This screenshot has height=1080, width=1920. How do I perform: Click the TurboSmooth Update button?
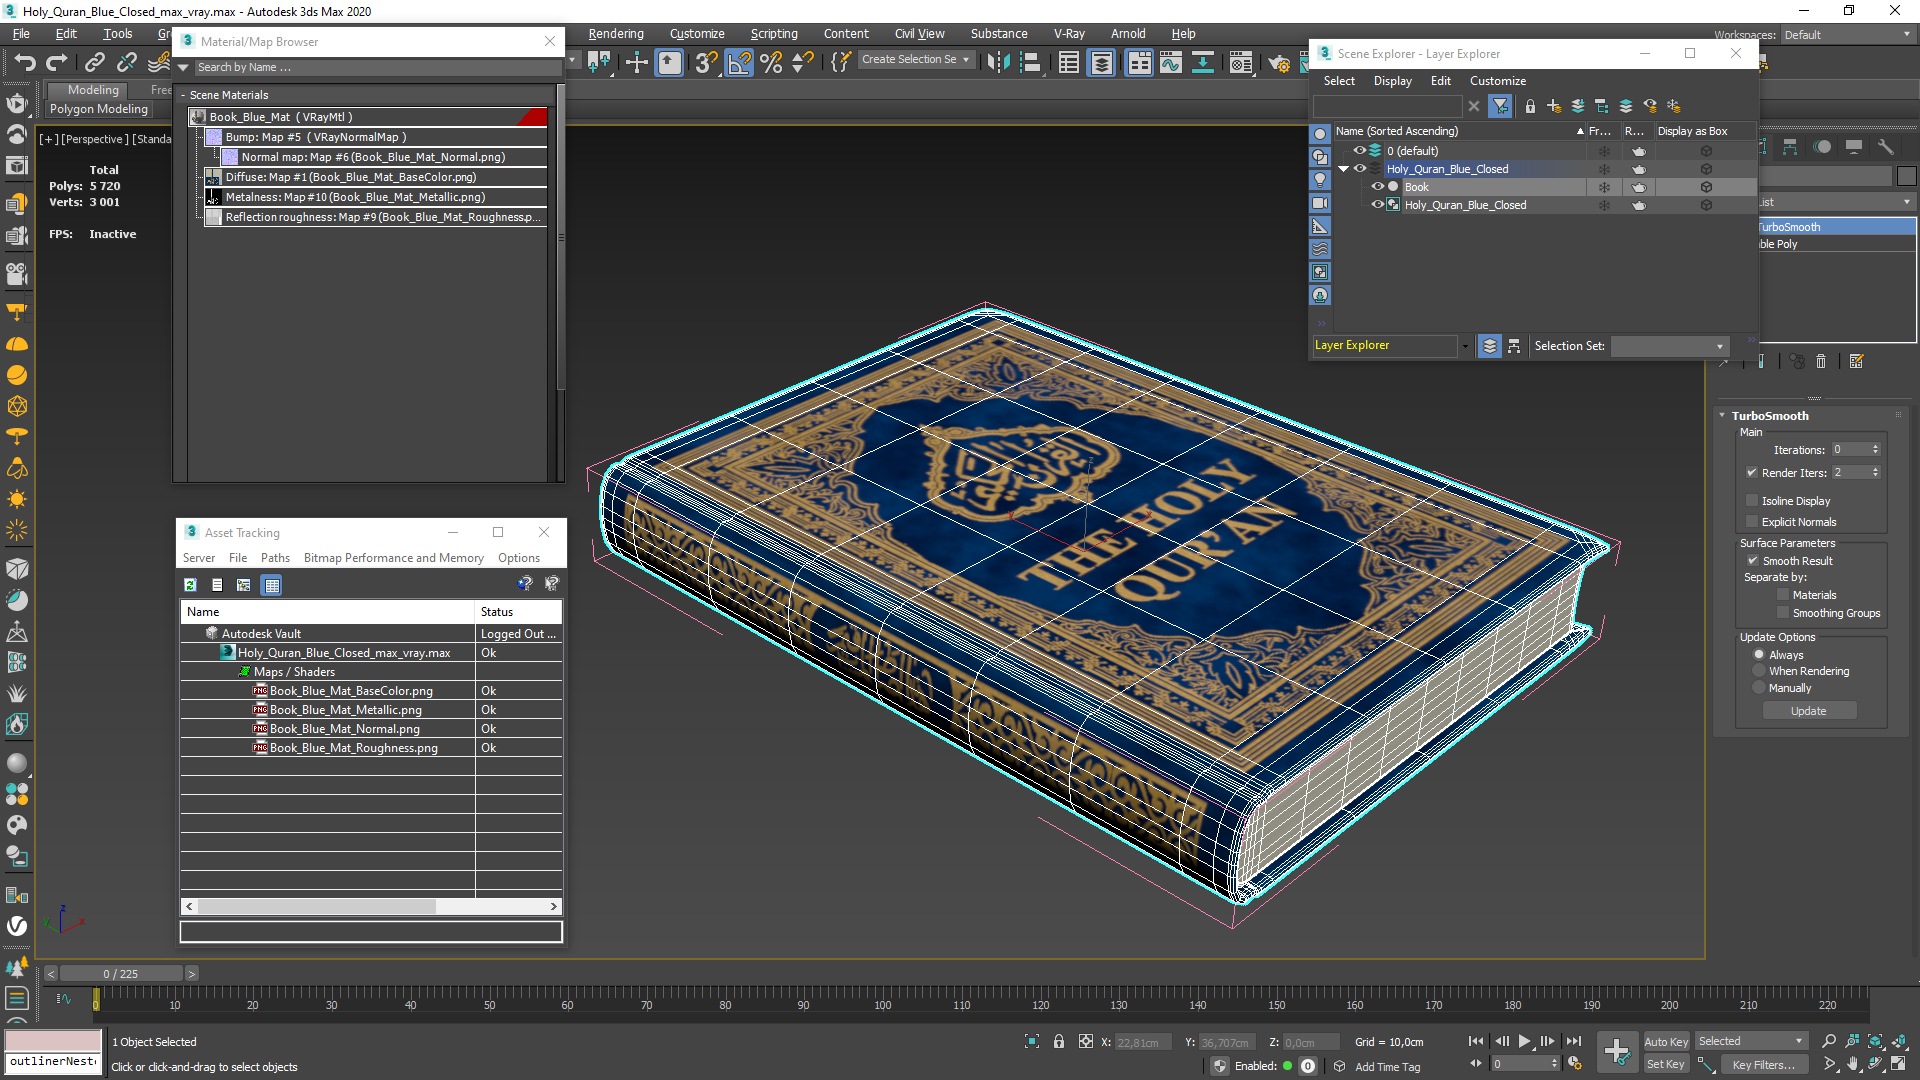click(1808, 711)
